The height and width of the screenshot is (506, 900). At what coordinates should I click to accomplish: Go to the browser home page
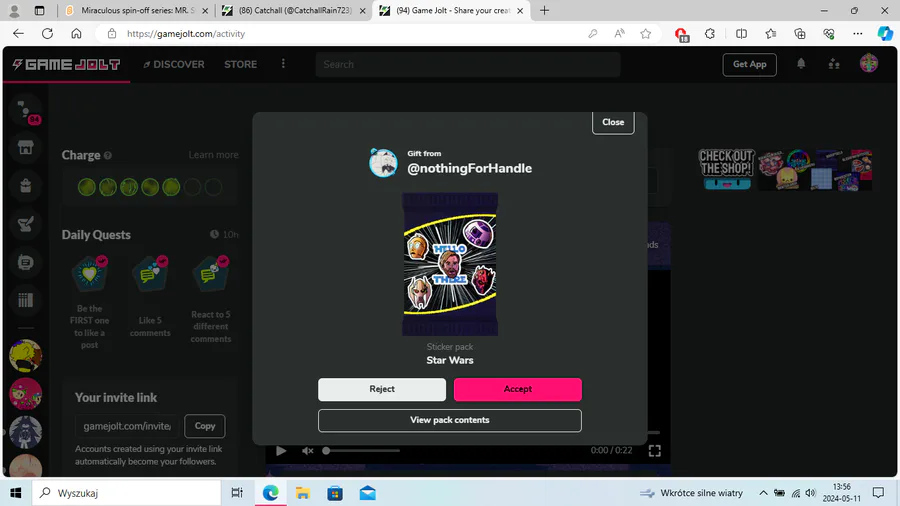coord(76,33)
